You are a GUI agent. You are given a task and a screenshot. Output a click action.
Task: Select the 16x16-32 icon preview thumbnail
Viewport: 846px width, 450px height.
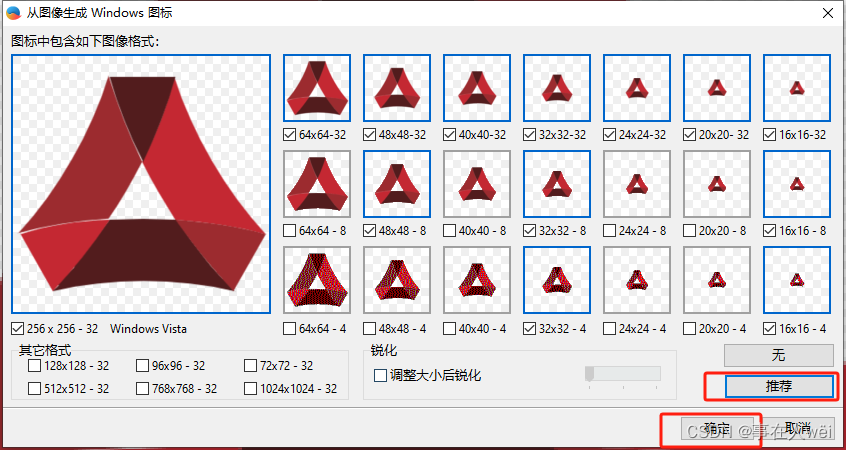(x=797, y=88)
